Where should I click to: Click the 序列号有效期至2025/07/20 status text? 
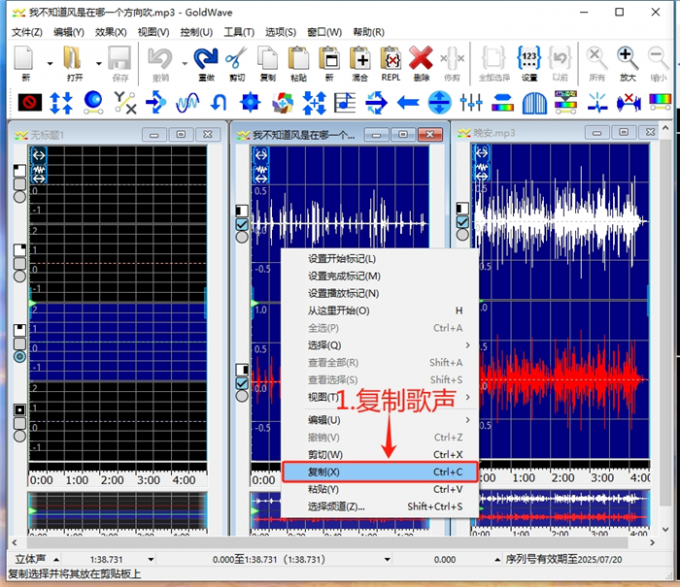click(x=563, y=560)
